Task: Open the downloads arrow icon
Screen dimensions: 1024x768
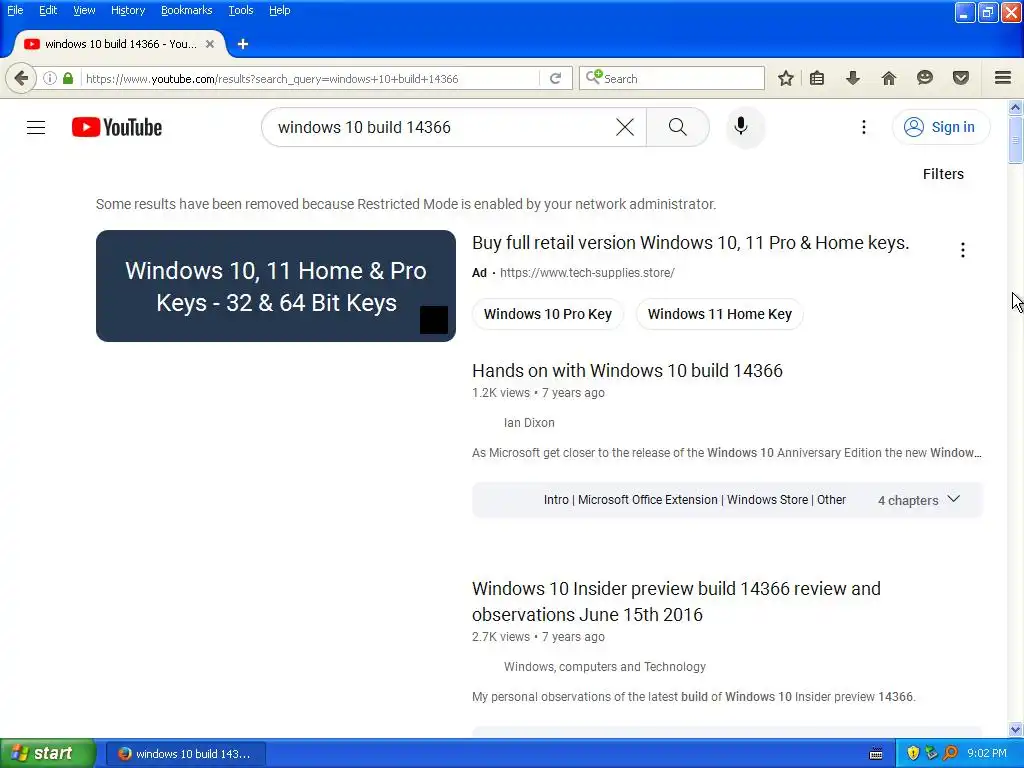Action: pos(852,78)
